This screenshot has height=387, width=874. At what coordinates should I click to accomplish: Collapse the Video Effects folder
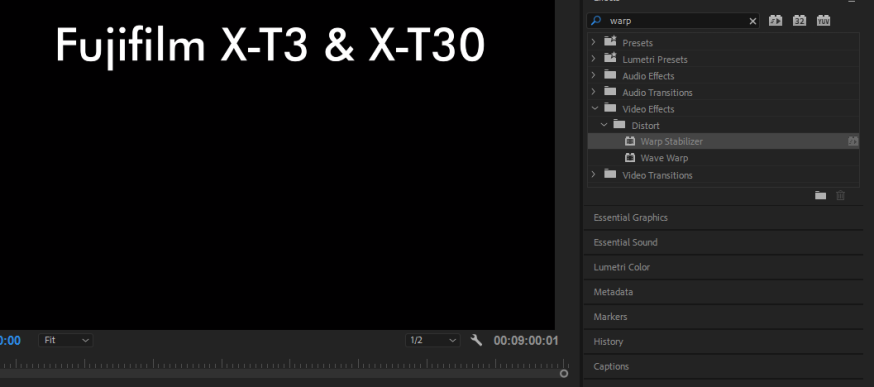(x=594, y=108)
